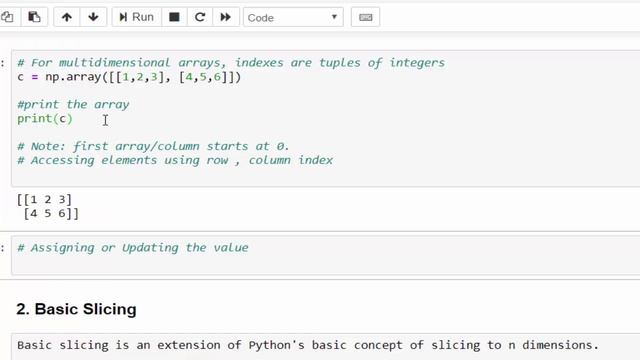Click the paste cells below icon
Viewport: 640px width, 360px height.
[34, 17]
